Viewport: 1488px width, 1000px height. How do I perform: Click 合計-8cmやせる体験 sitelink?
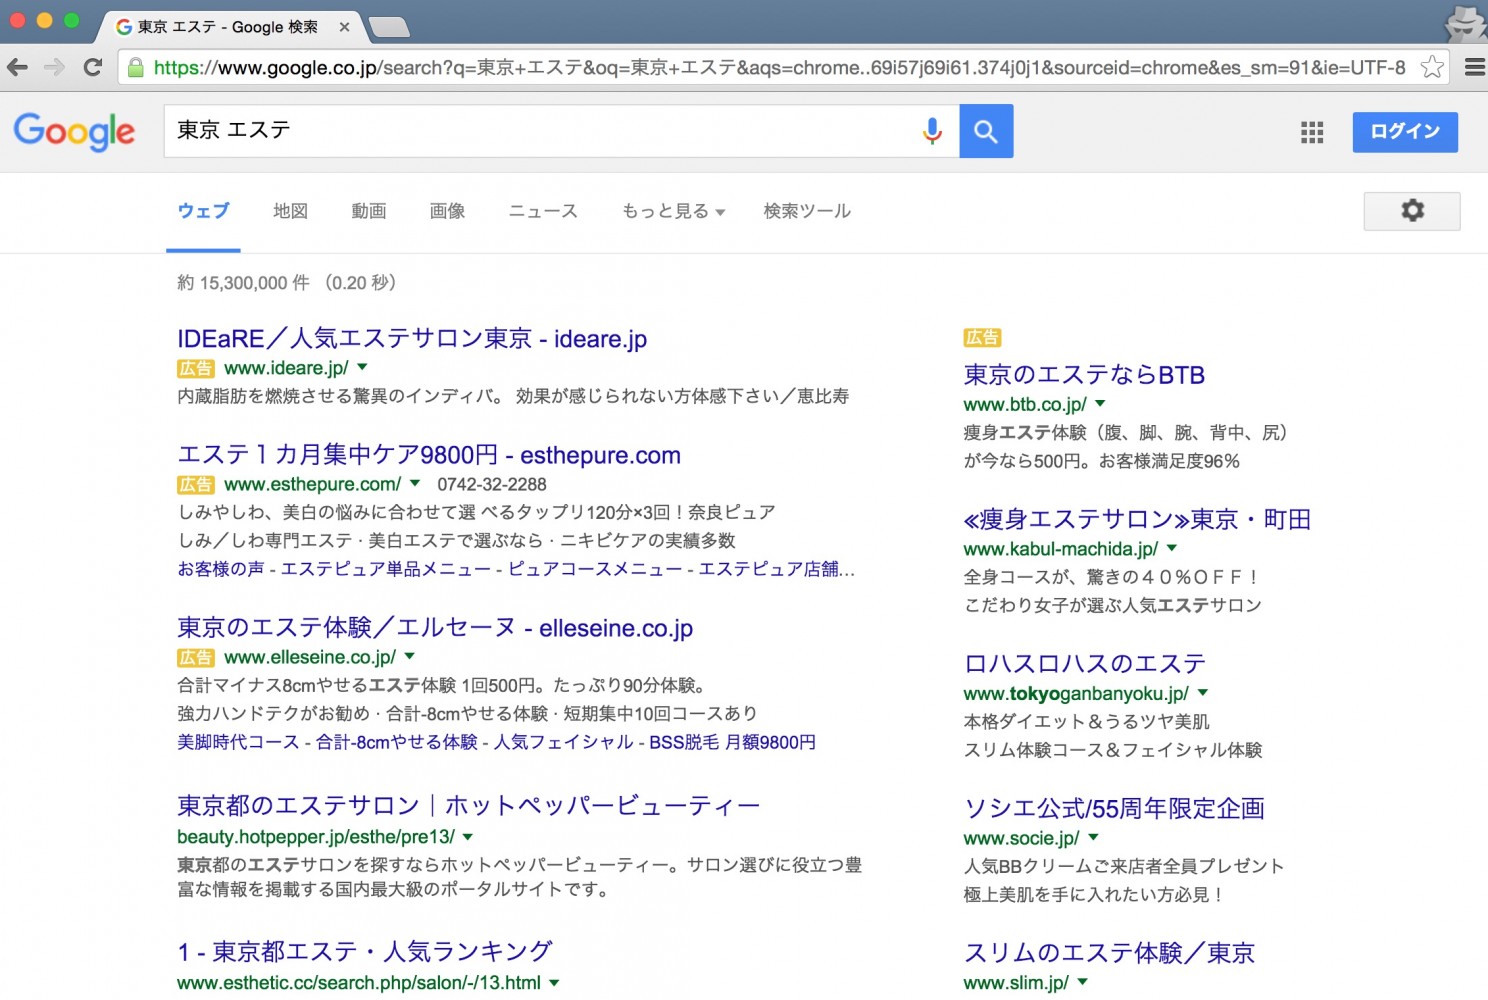pos(397,742)
